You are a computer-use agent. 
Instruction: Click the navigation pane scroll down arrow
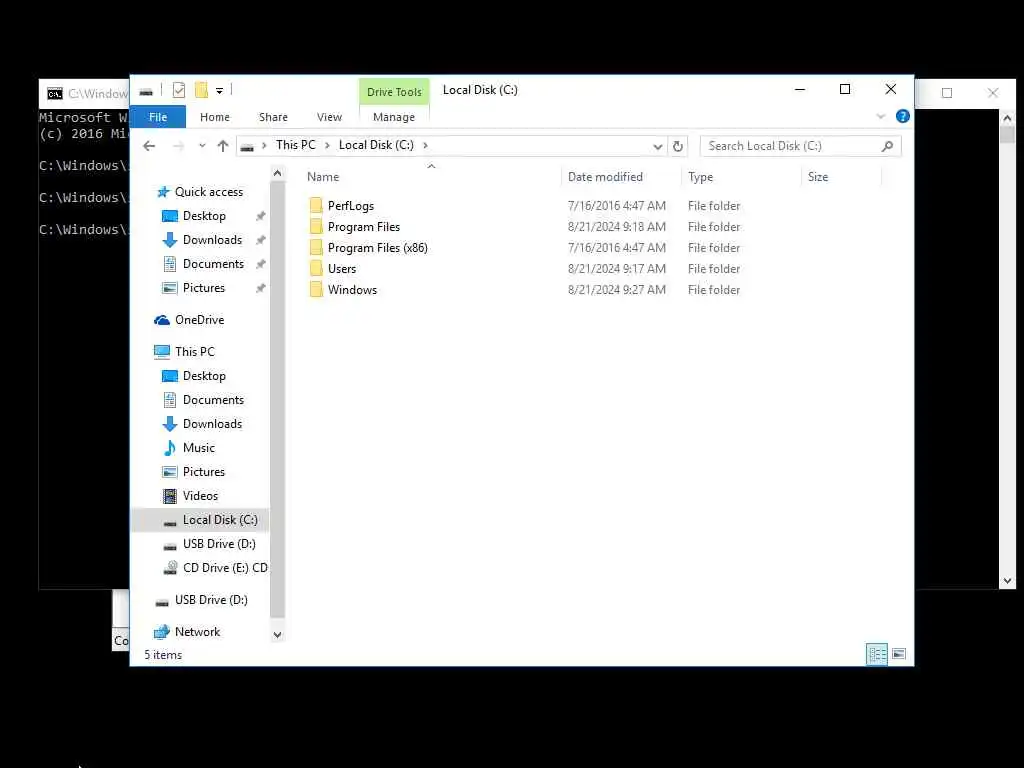click(x=278, y=634)
